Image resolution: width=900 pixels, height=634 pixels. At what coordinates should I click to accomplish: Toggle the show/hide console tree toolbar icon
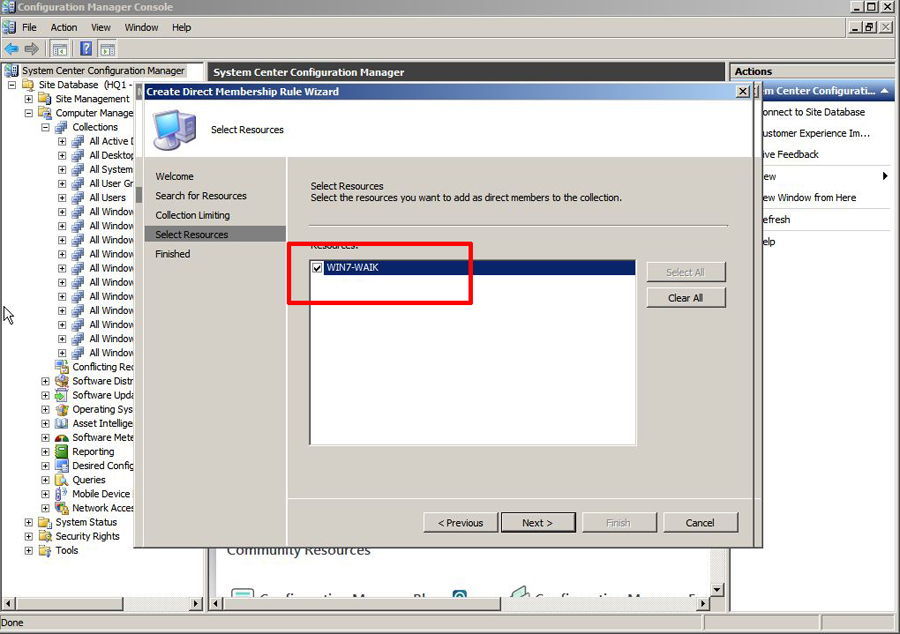(59, 49)
